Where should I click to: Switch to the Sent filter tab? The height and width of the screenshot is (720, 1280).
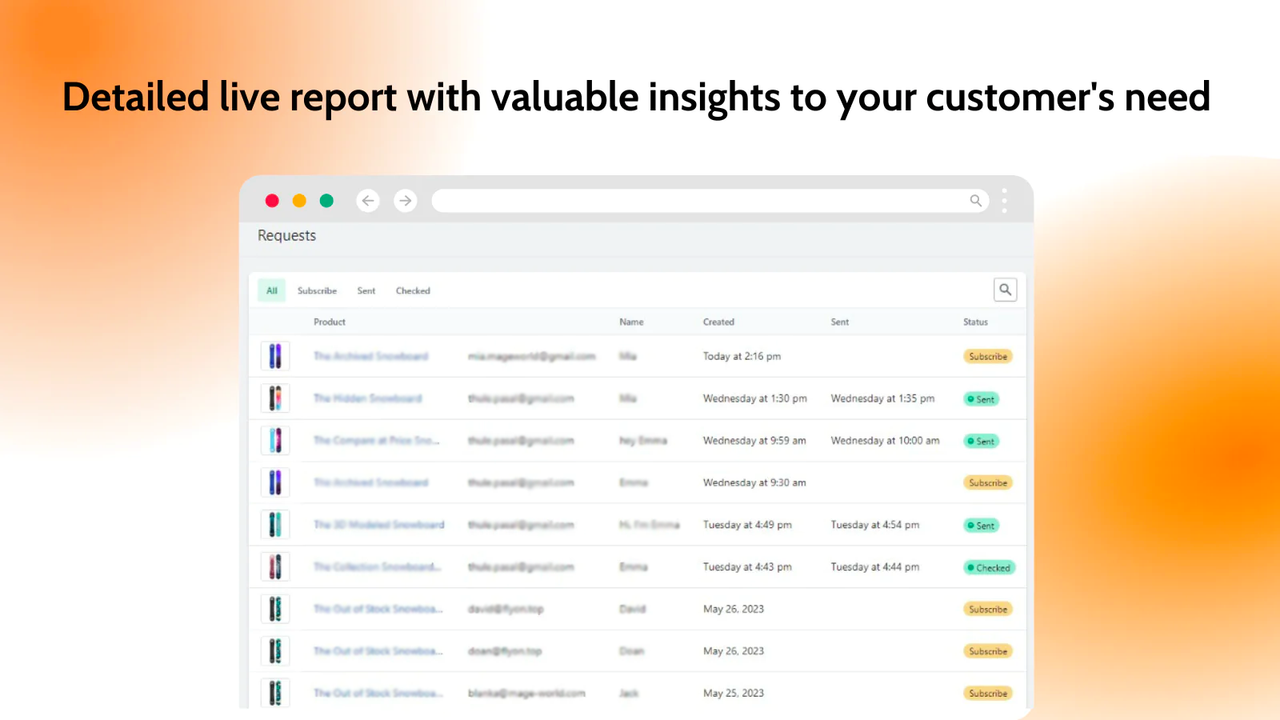(x=365, y=290)
